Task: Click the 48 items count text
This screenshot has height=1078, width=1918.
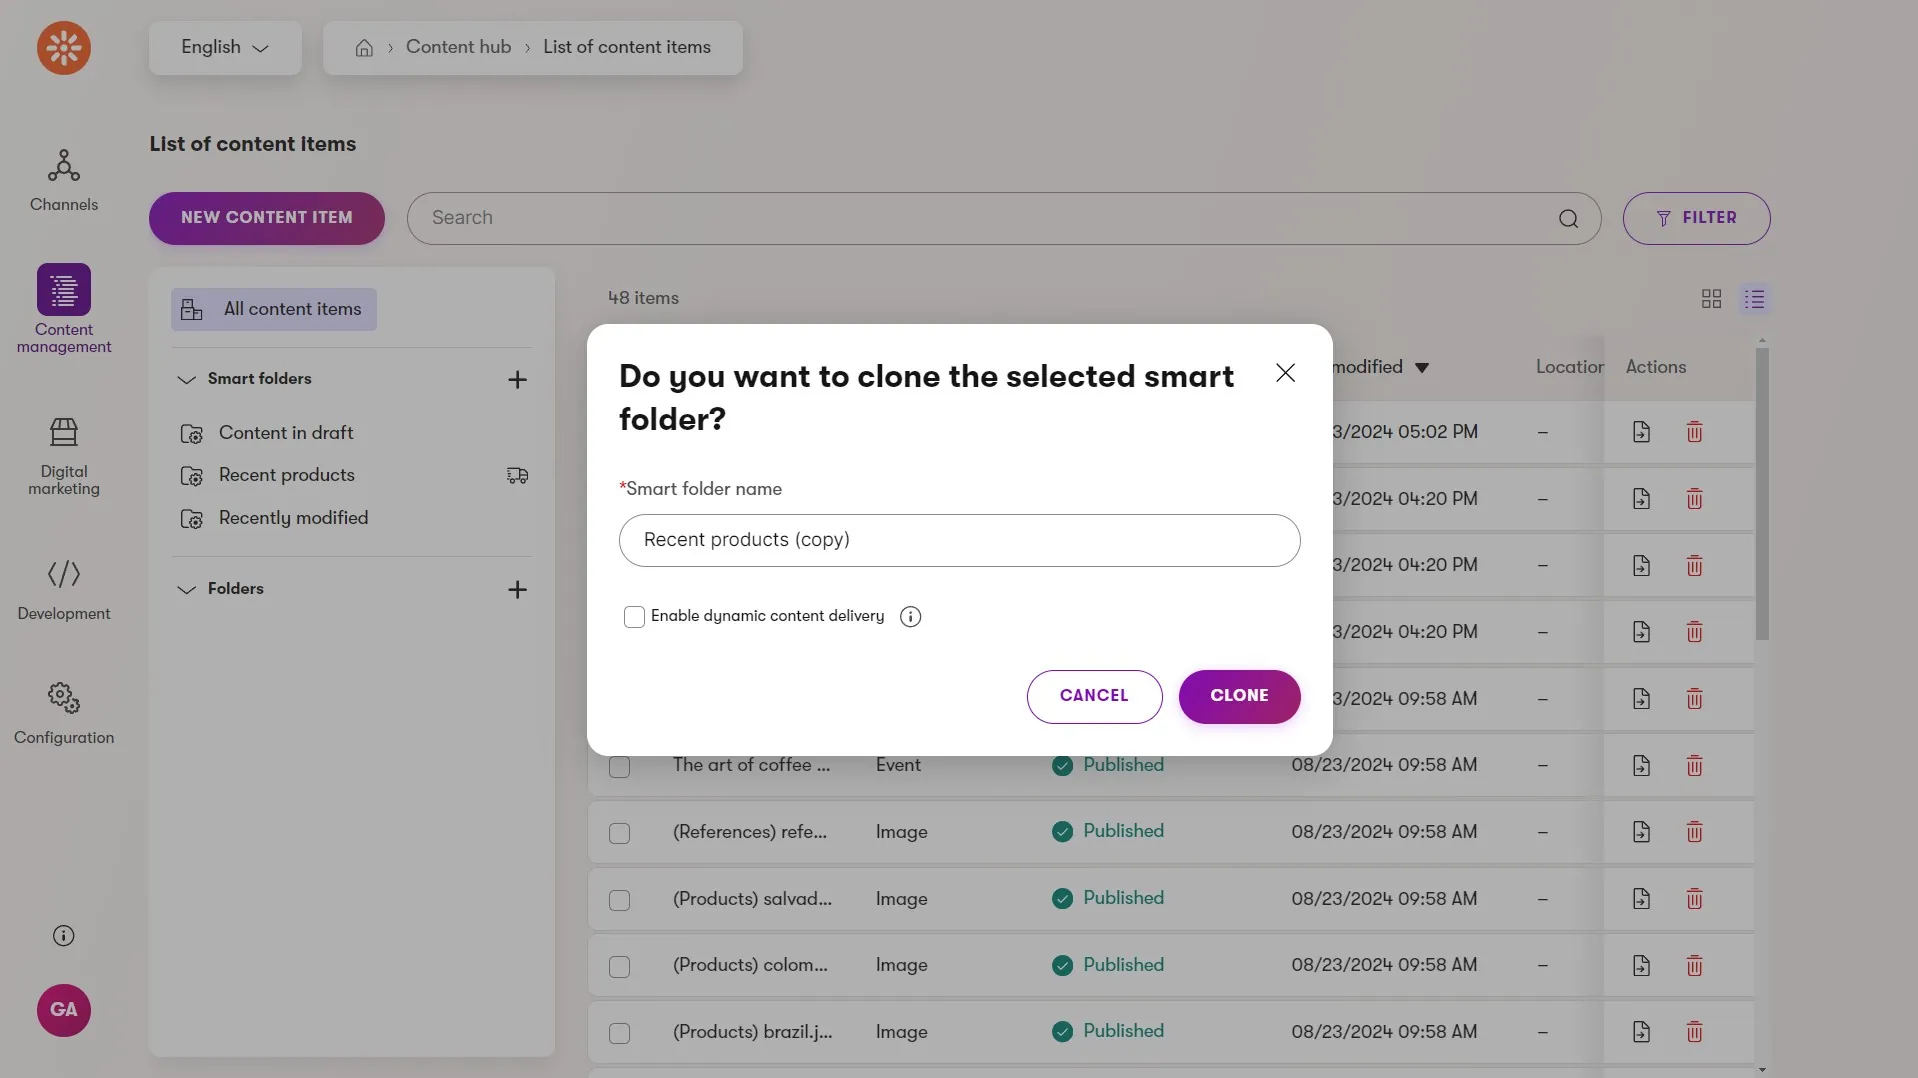Action: pyautogui.click(x=643, y=298)
